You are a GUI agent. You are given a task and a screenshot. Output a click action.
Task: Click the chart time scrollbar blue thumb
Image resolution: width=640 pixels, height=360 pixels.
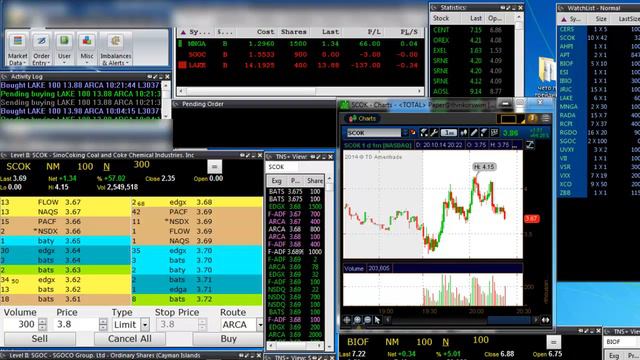click(509, 320)
